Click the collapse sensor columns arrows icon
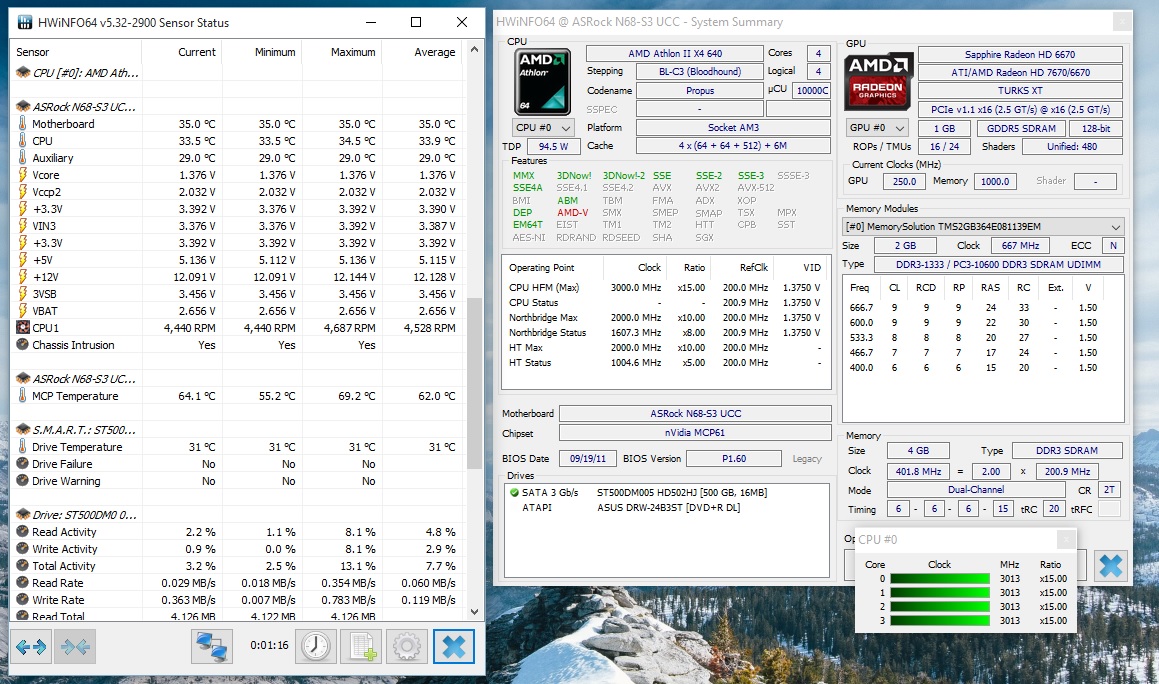 click(75, 647)
